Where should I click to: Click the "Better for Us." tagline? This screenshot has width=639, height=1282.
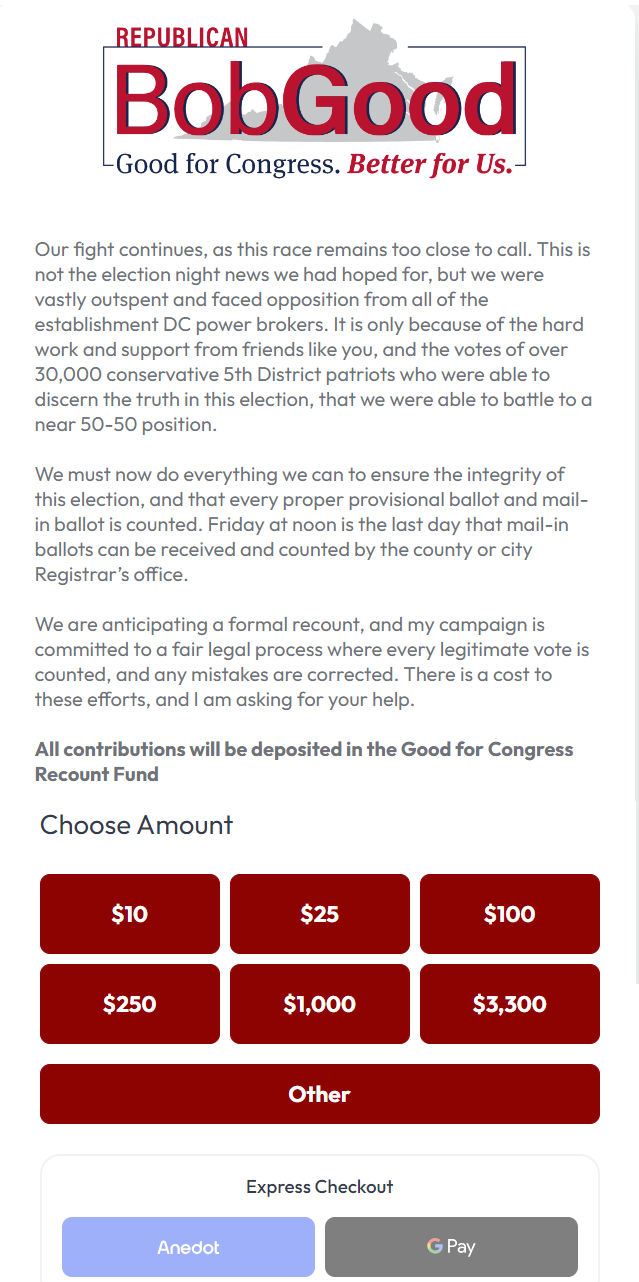(x=430, y=164)
